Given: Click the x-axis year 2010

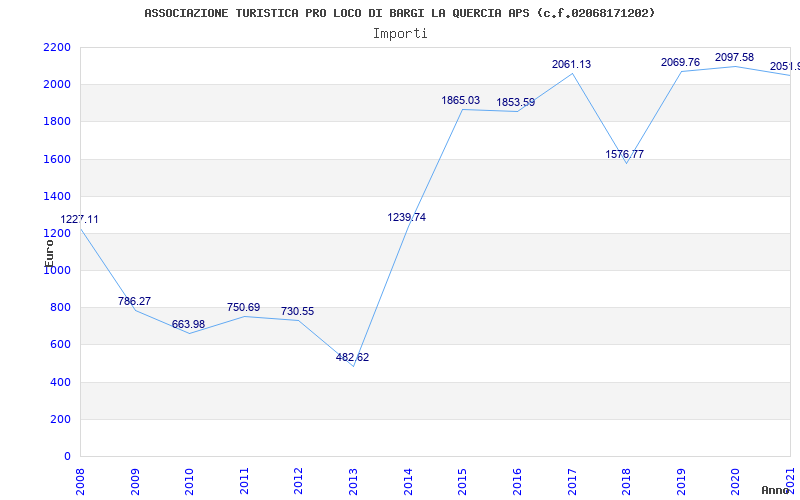Looking at the screenshot, I should (189, 481).
